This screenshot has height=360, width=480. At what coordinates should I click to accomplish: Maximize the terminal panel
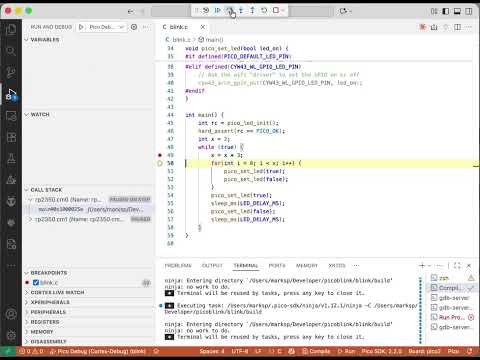coord(457,266)
